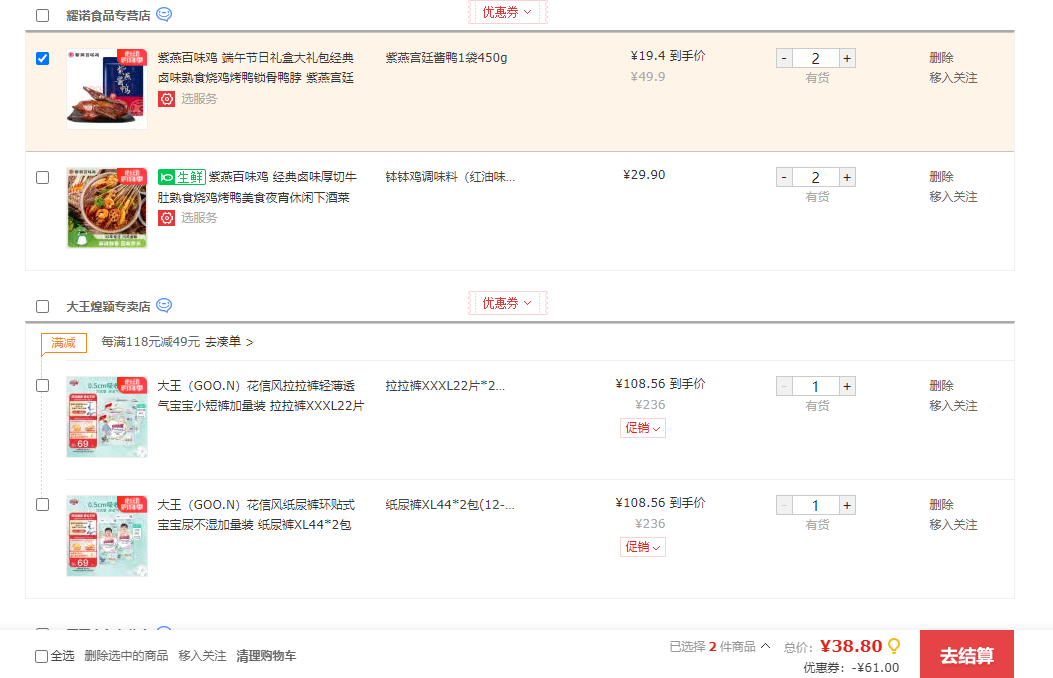Check the 纸尿裤XL44*2包 item checkbox
Viewport: 1053px width, 678px height.
42,504
